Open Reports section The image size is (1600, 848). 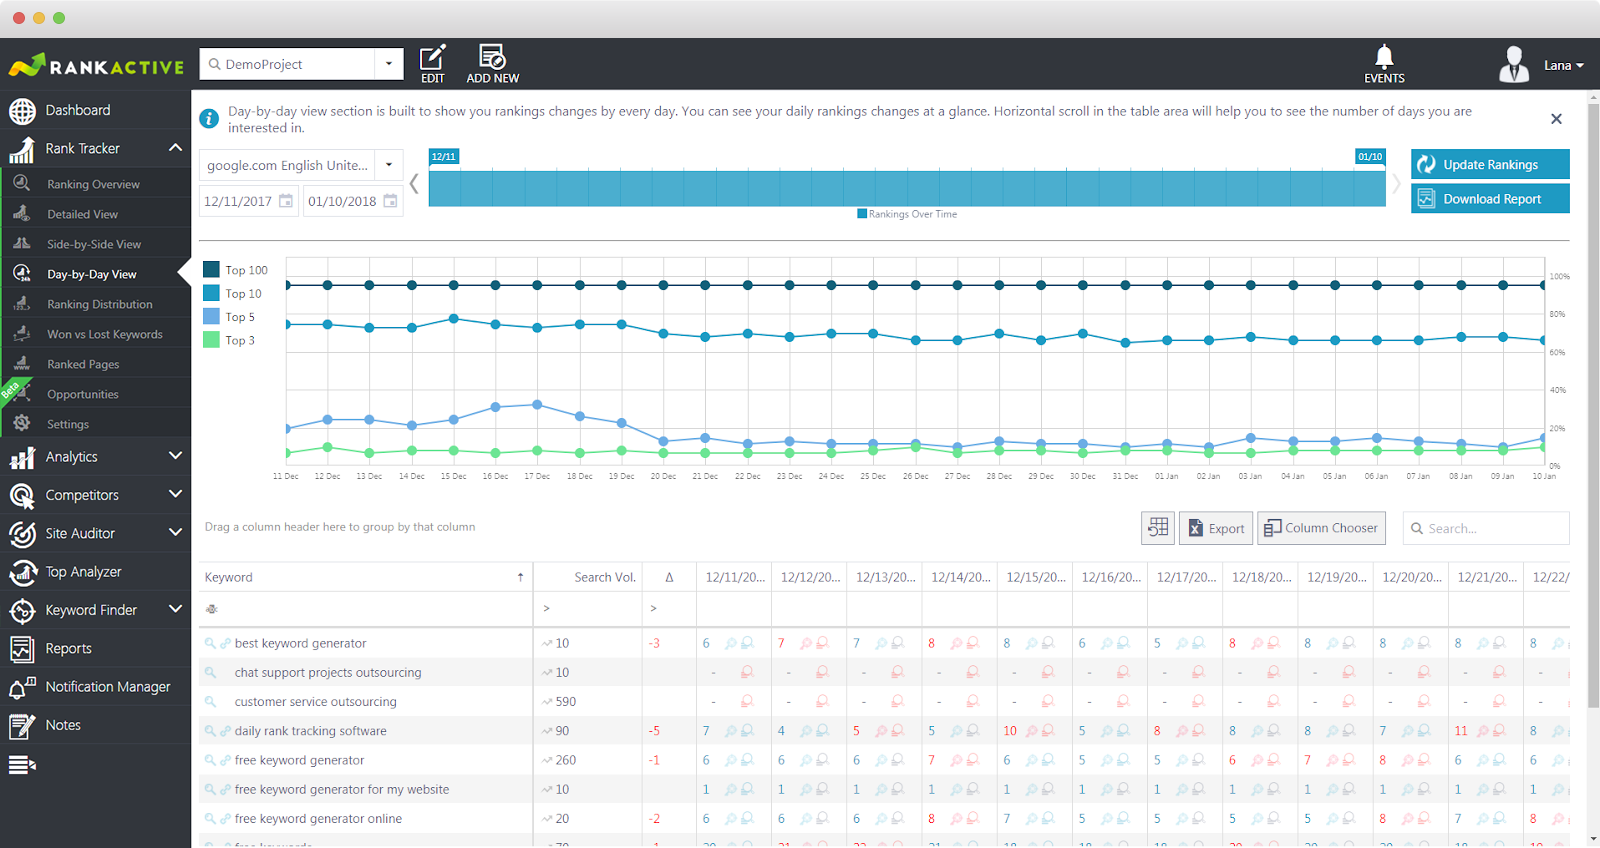95,648
